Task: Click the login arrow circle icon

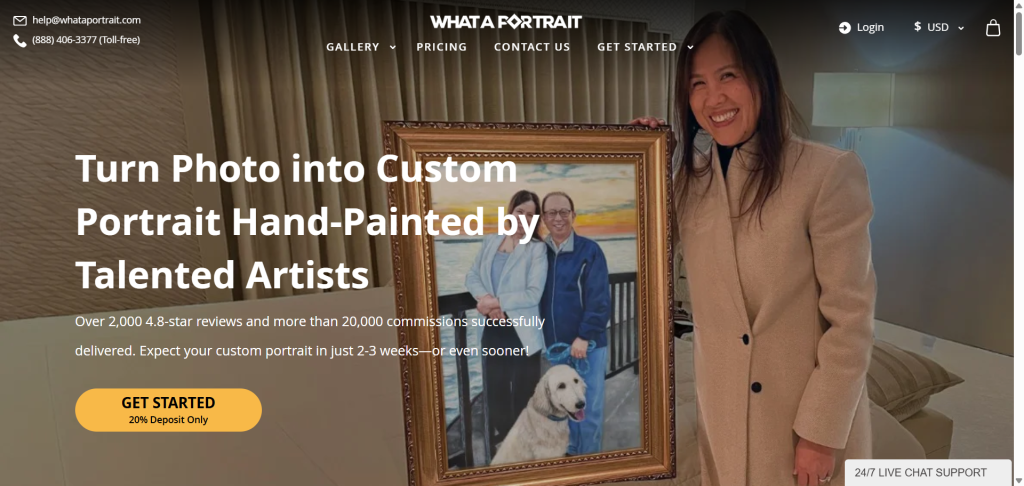Action: point(844,27)
